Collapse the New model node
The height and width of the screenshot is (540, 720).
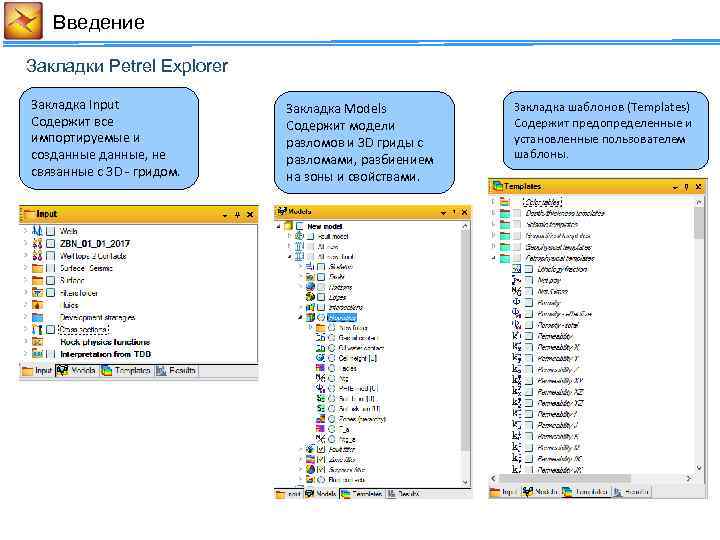pos(278,226)
